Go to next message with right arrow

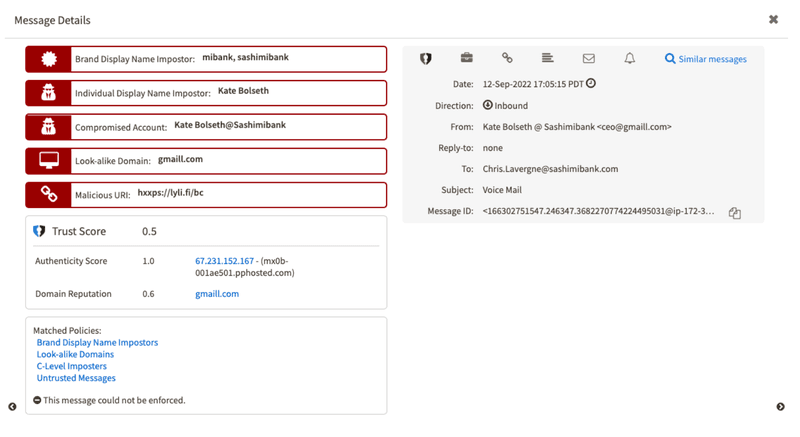pos(781,406)
